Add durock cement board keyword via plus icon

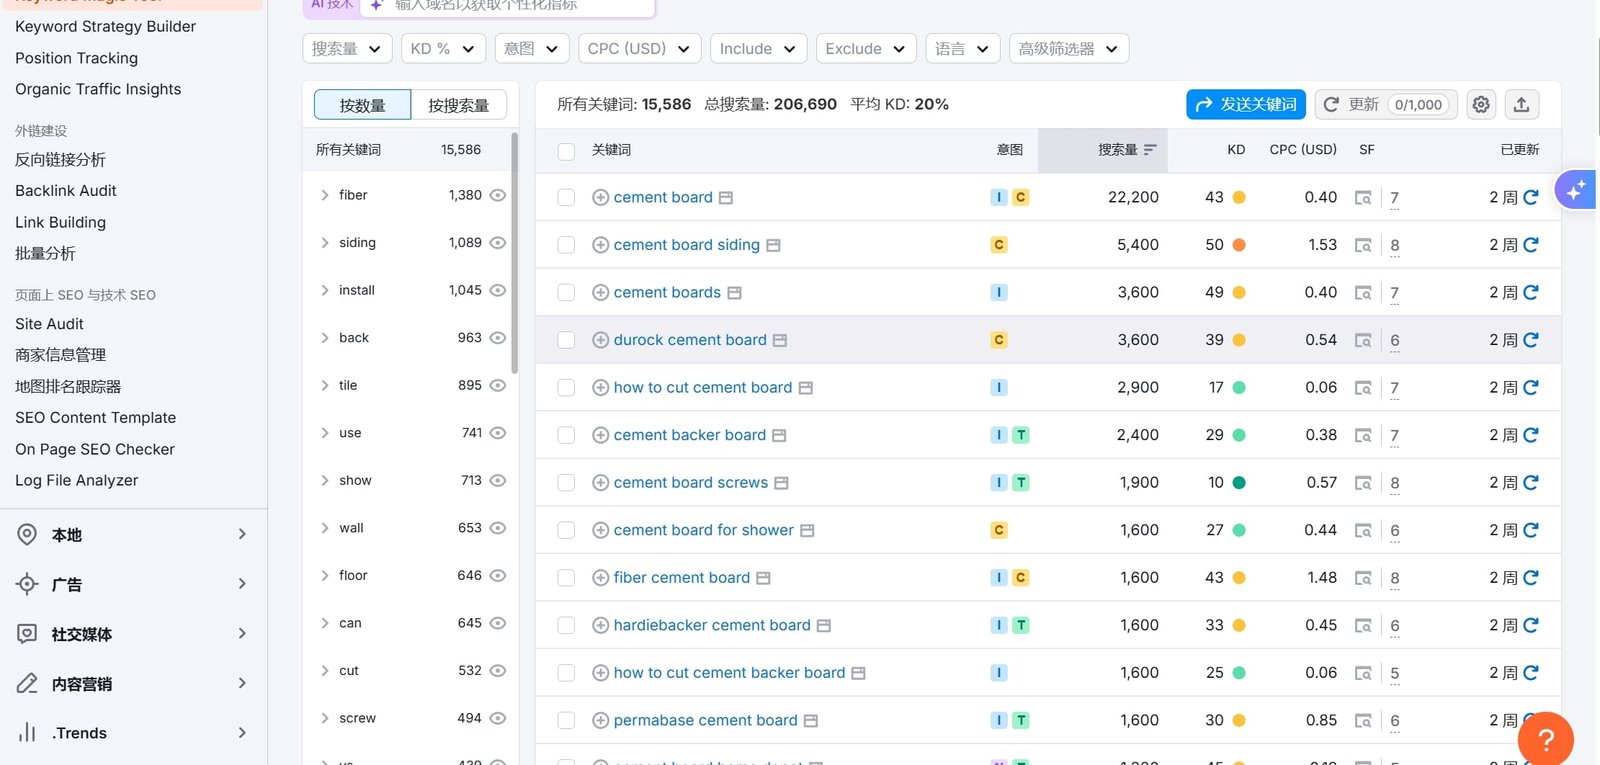coord(600,340)
